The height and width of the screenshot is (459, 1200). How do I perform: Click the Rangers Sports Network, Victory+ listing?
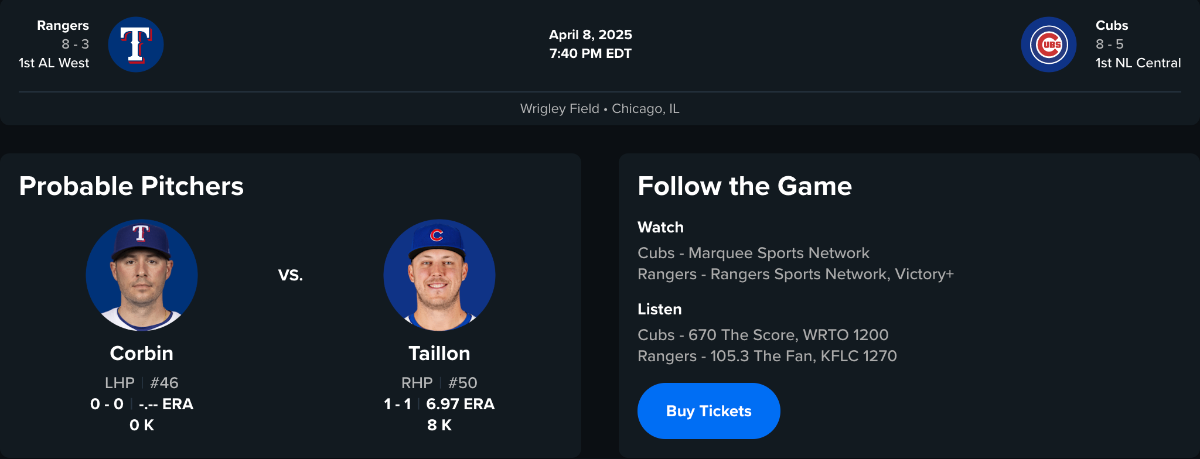(x=795, y=274)
